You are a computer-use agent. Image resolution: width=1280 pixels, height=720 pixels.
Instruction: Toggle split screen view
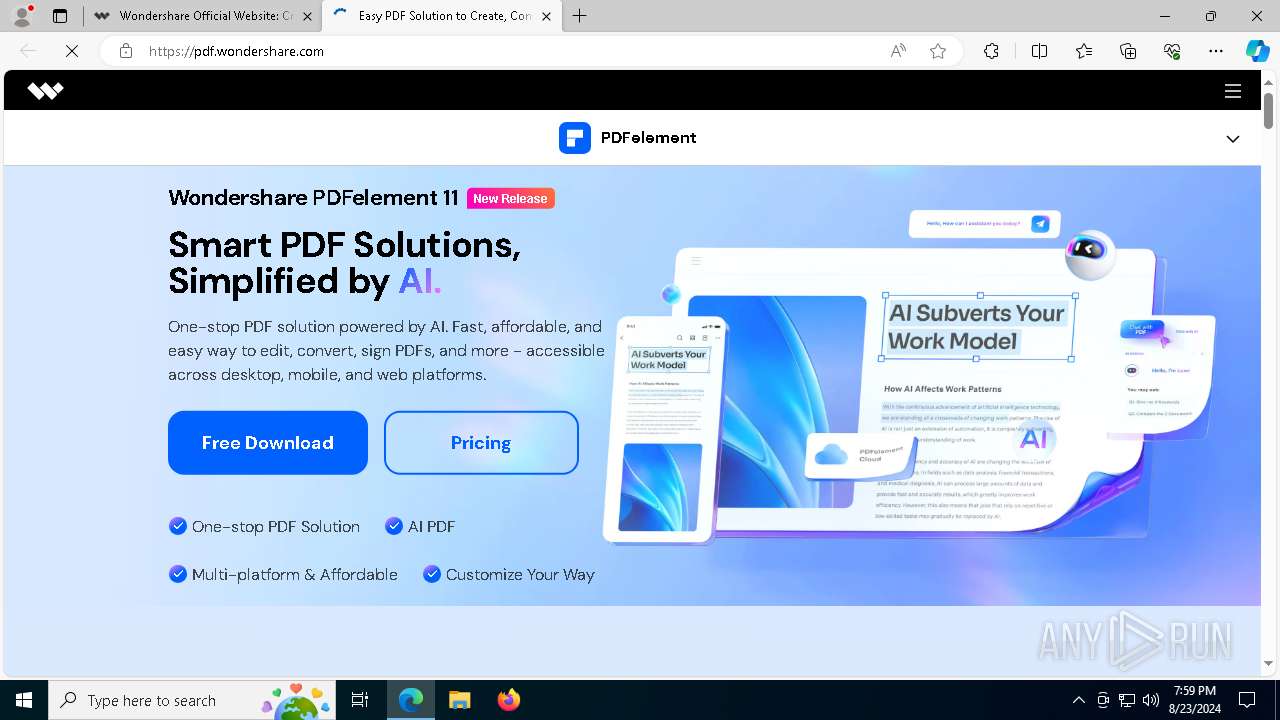tap(1039, 51)
